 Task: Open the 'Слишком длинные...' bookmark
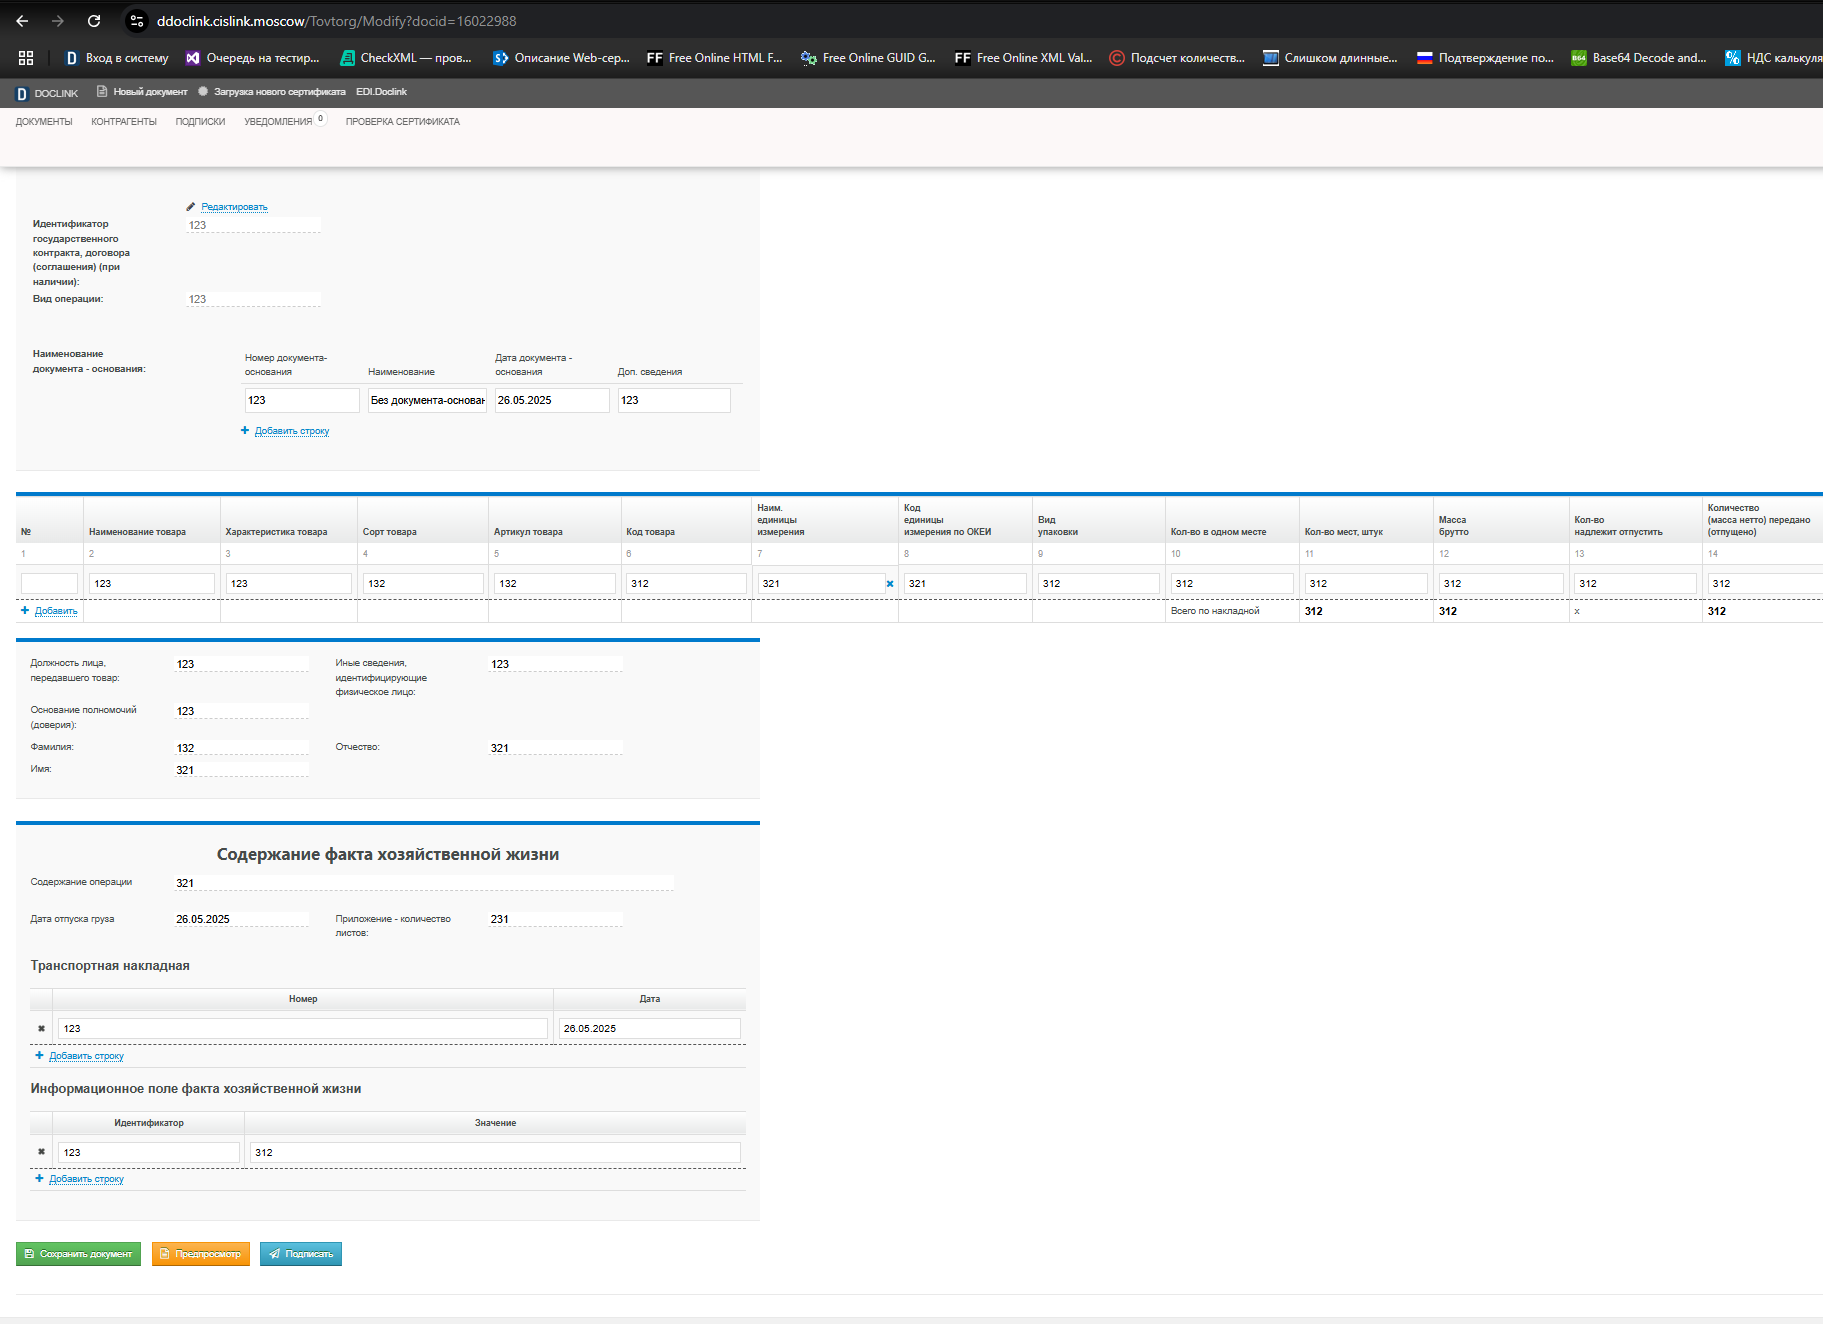(1330, 58)
